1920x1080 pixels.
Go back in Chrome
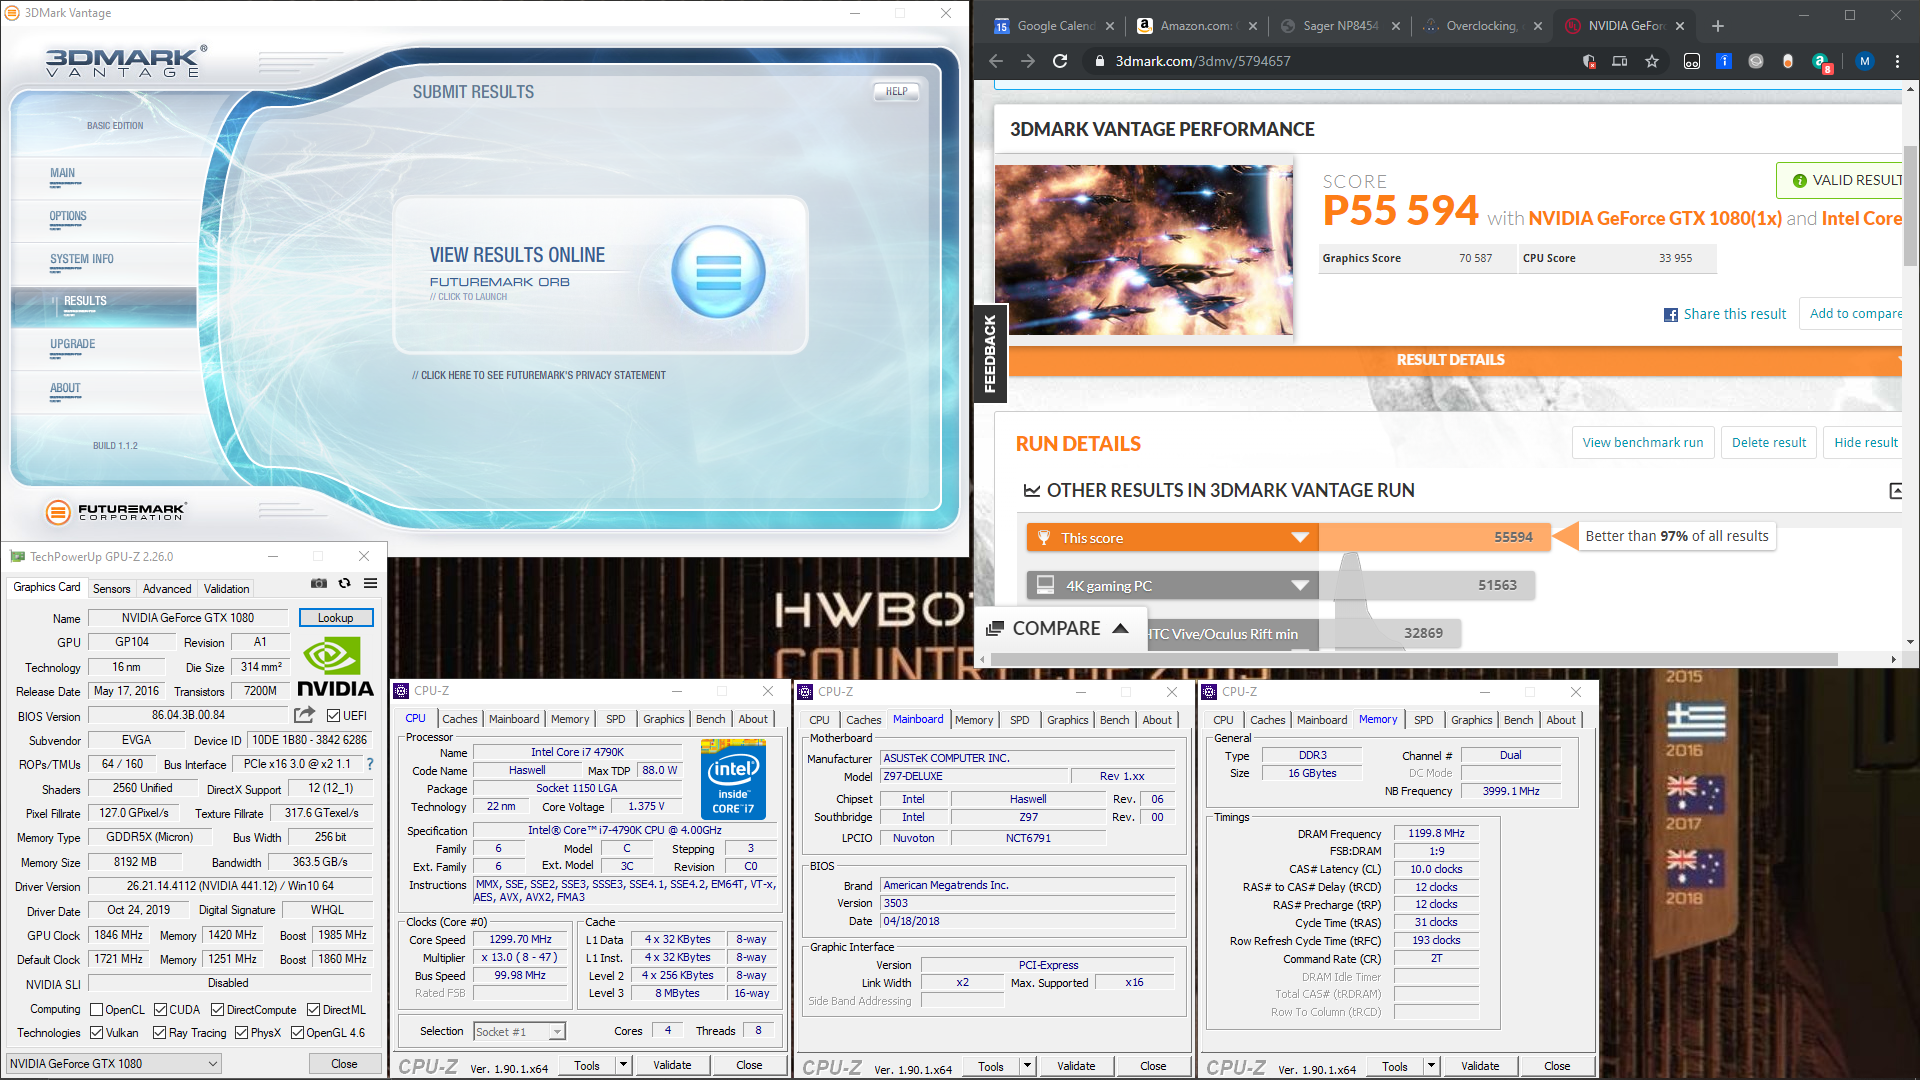pos(996,61)
